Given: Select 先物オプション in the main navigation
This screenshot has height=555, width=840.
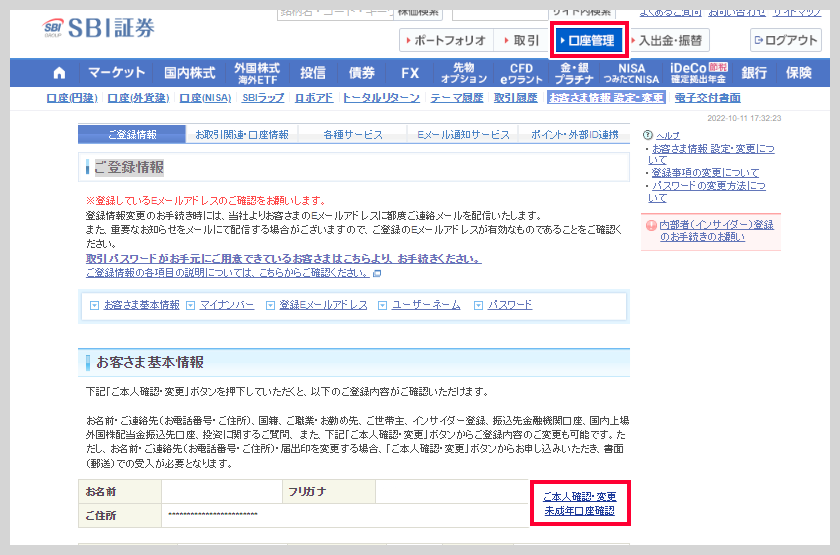Looking at the screenshot, I should (463, 73).
